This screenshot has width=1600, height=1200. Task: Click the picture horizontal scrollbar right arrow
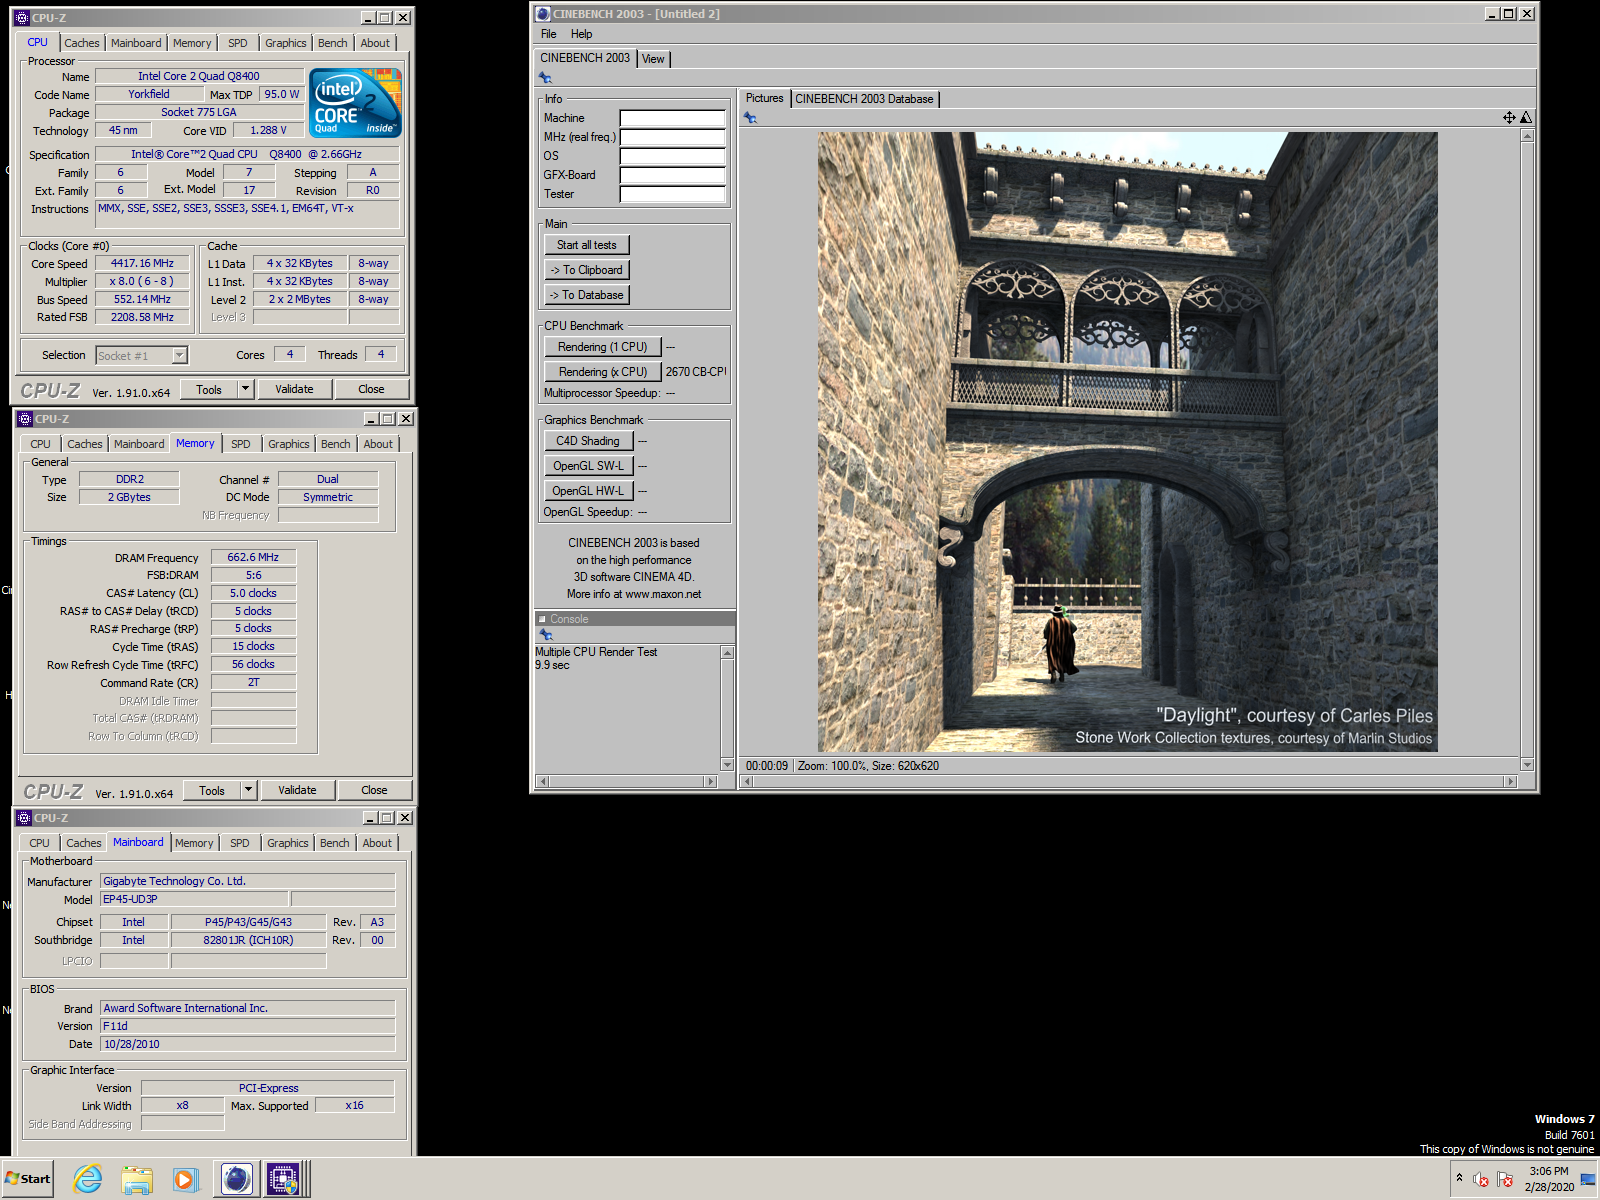click(1511, 782)
